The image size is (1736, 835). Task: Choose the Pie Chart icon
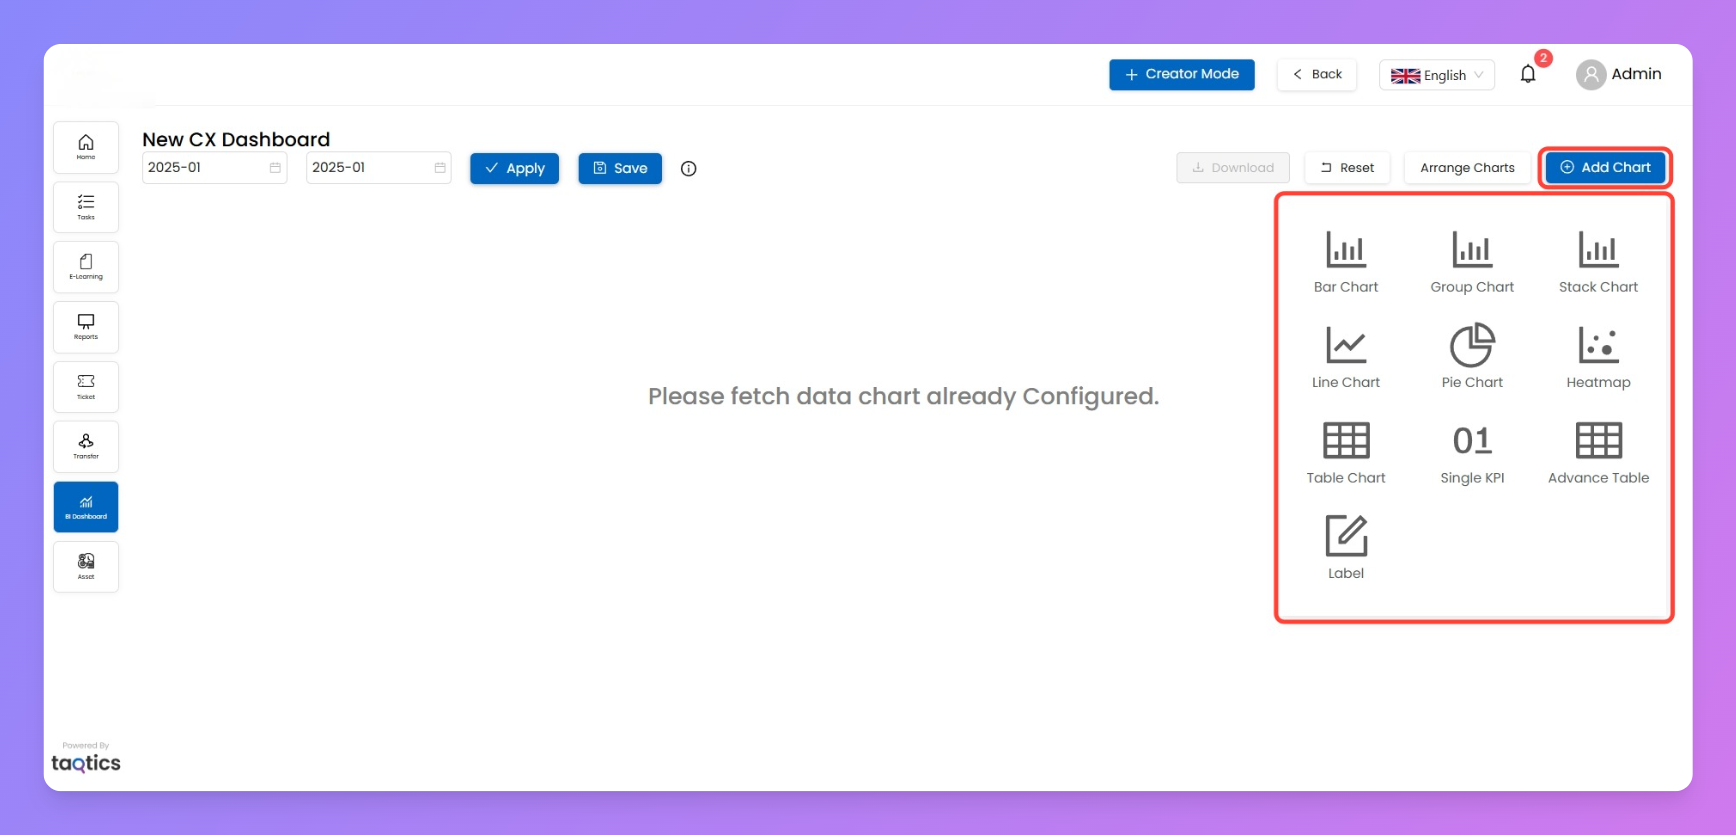(1472, 346)
